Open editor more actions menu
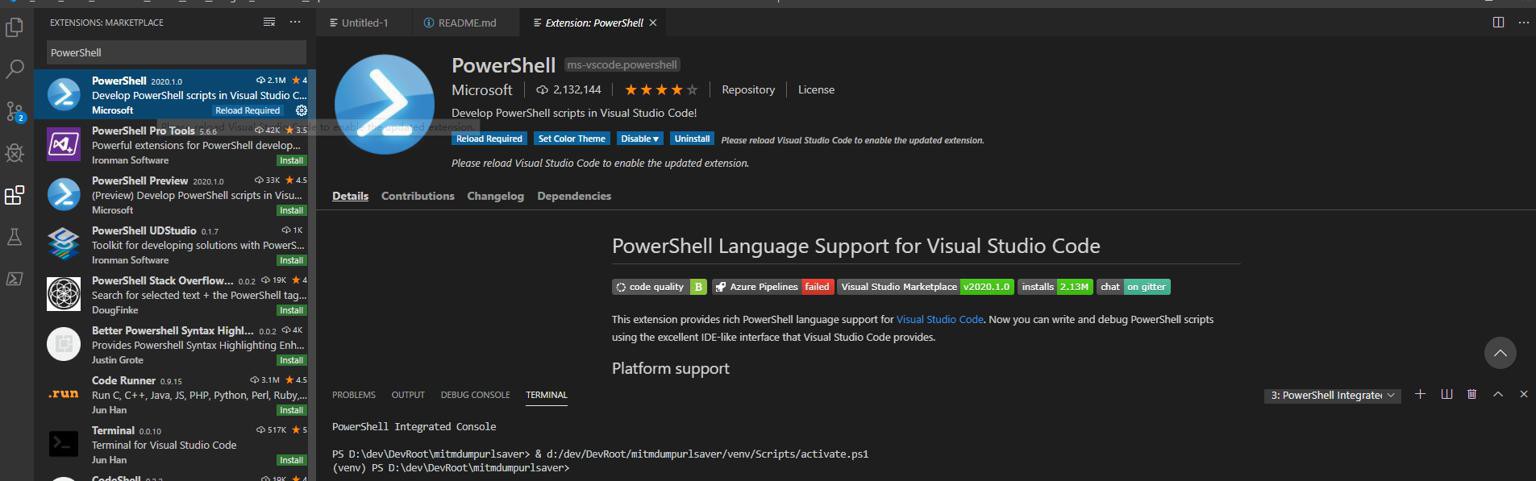Image resolution: width=1536 pixels, height=481 pixels. point(1523,22)
